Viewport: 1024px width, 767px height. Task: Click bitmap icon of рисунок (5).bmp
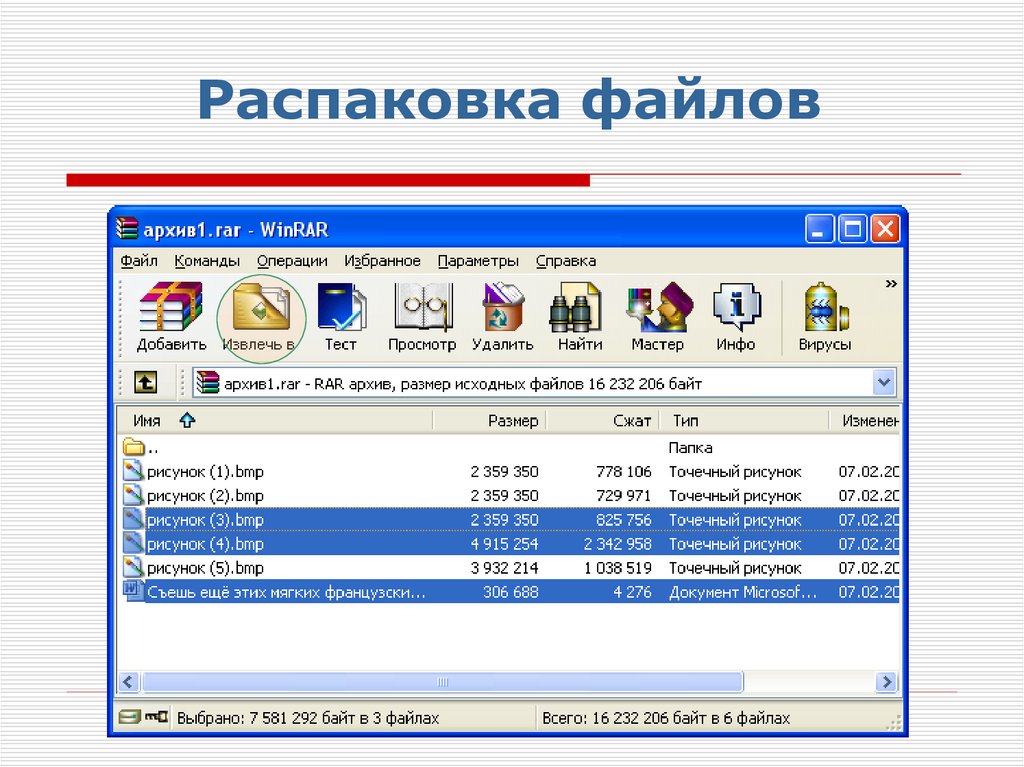(x=133, y=567)
